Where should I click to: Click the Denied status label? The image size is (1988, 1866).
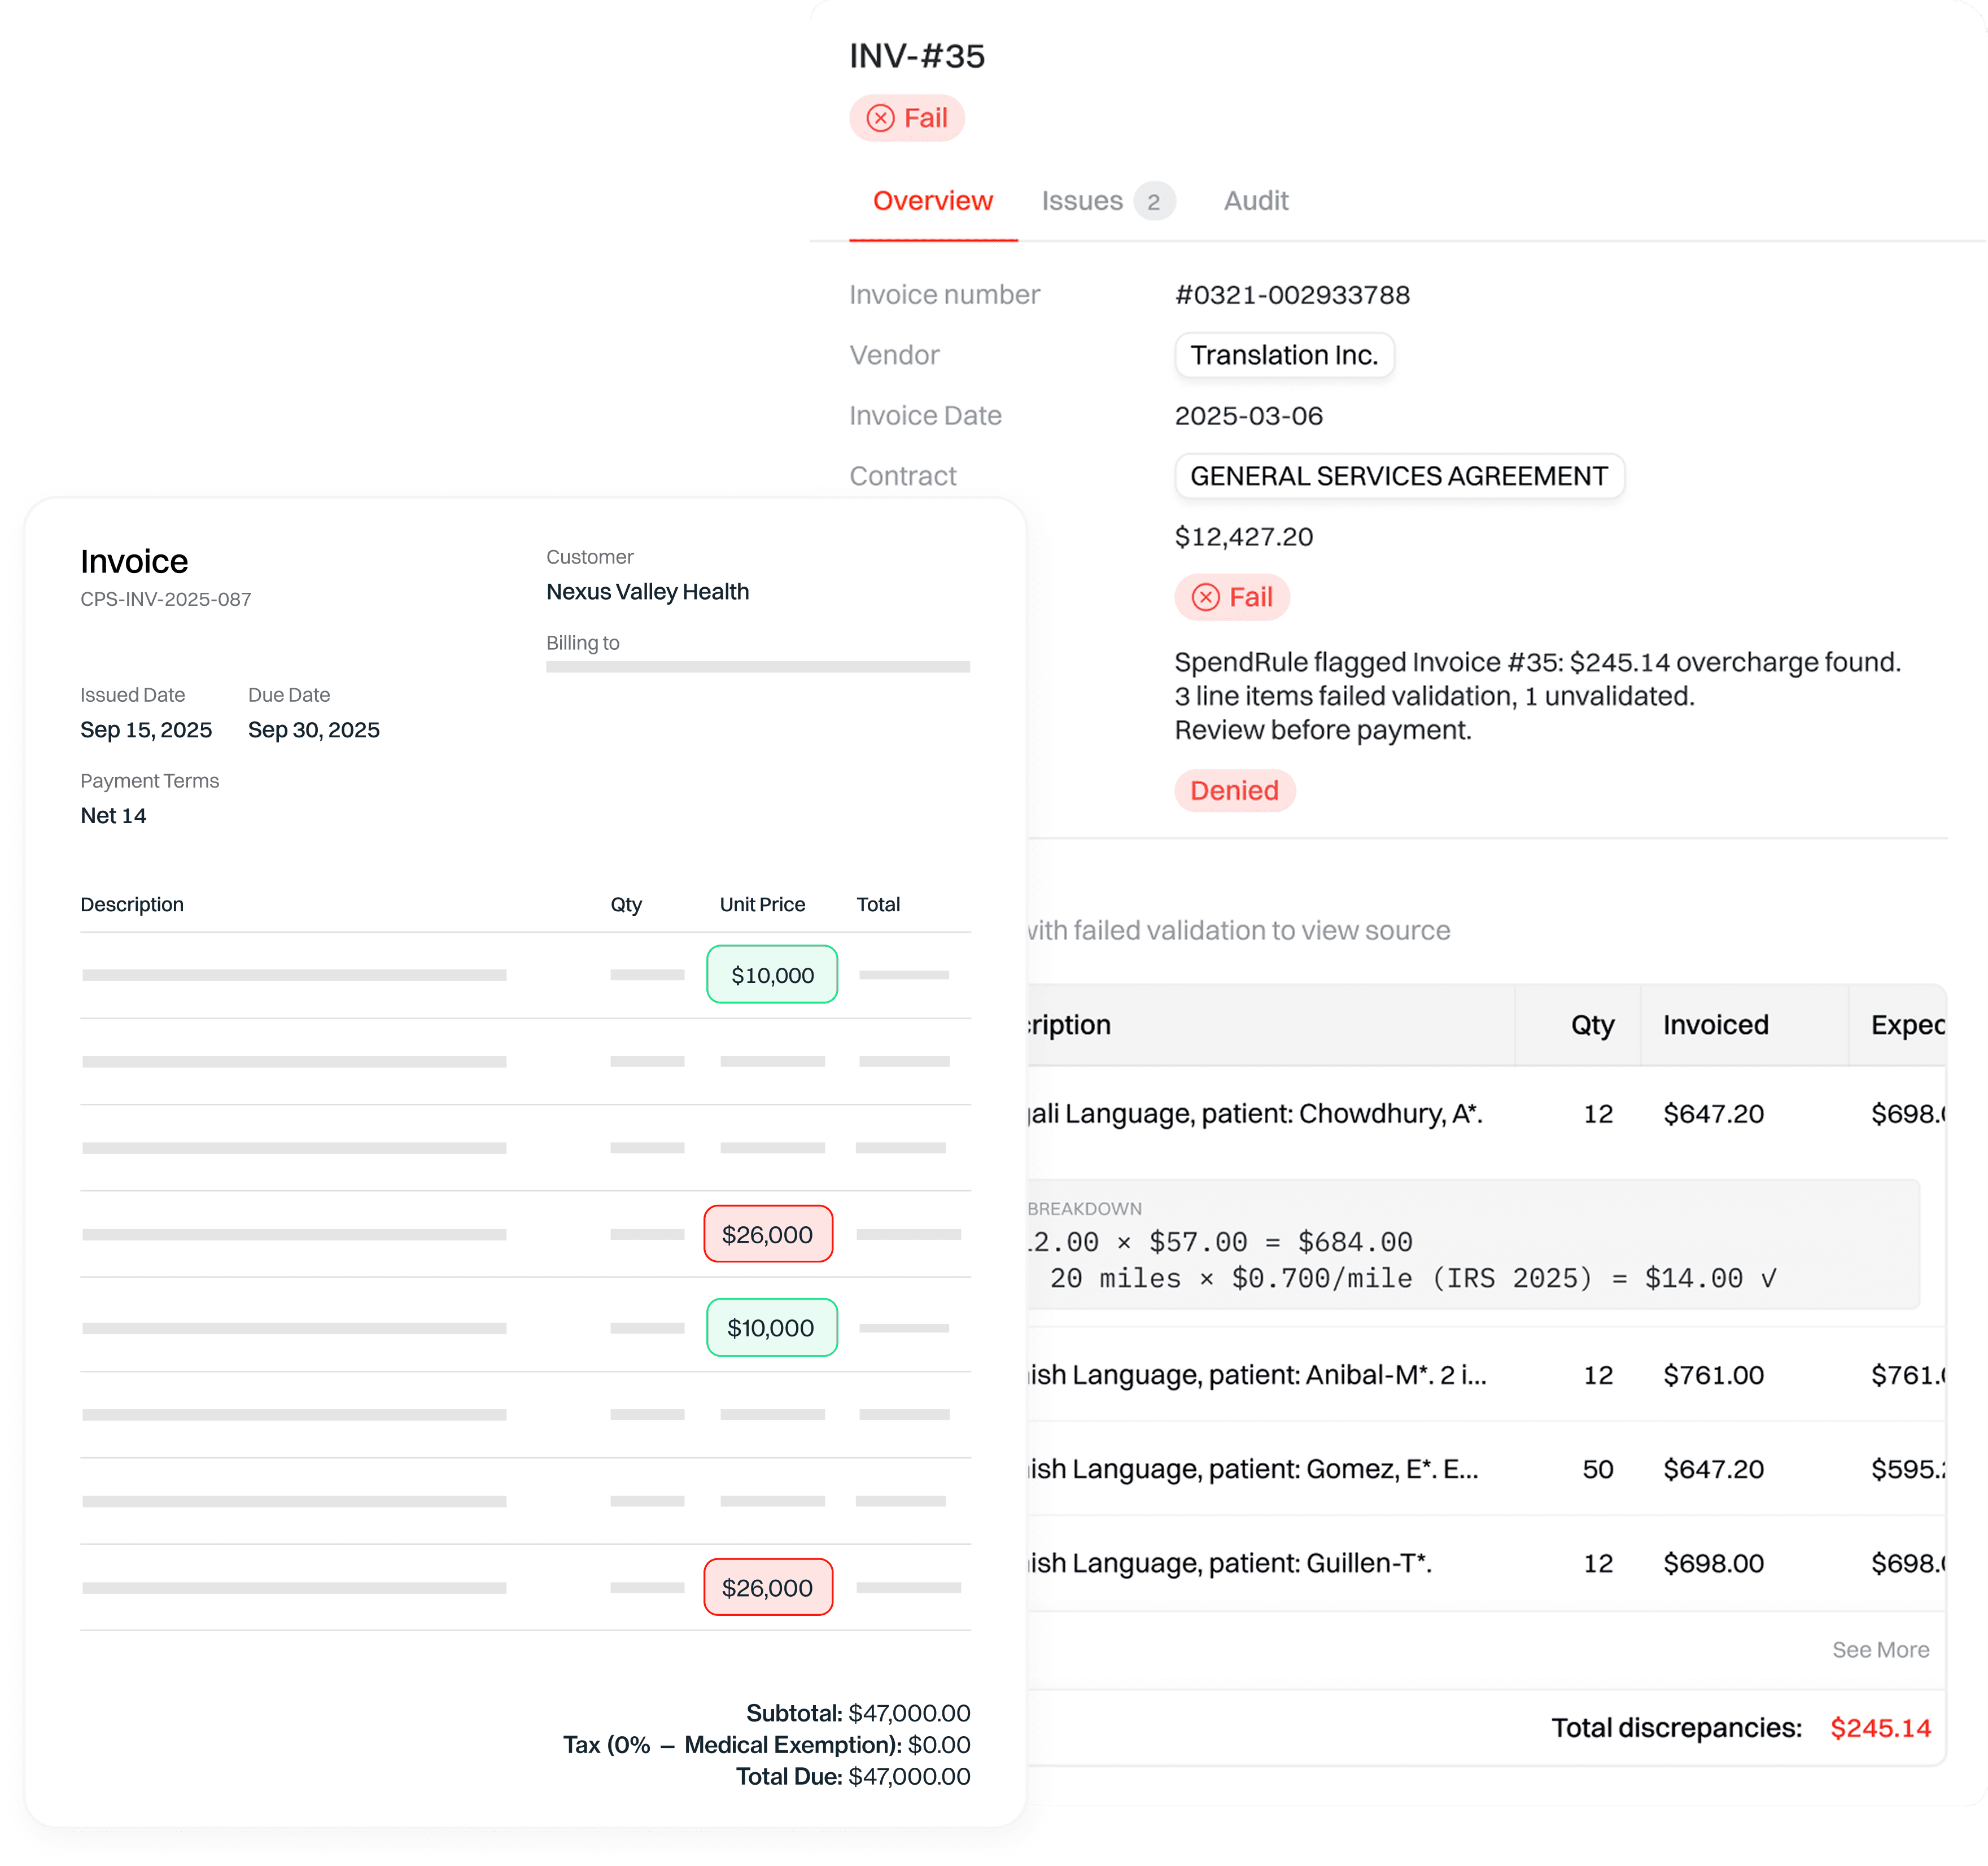click(x=1234, y=790)
